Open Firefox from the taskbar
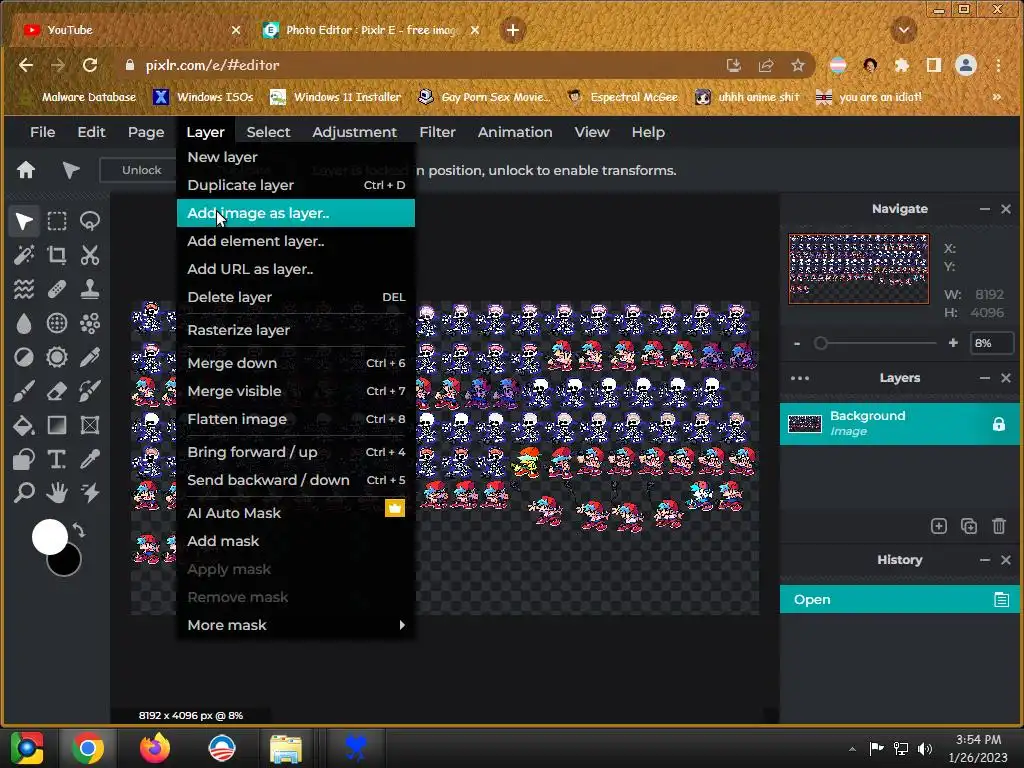Screen dimensions: 1024x768 point(155,748)
